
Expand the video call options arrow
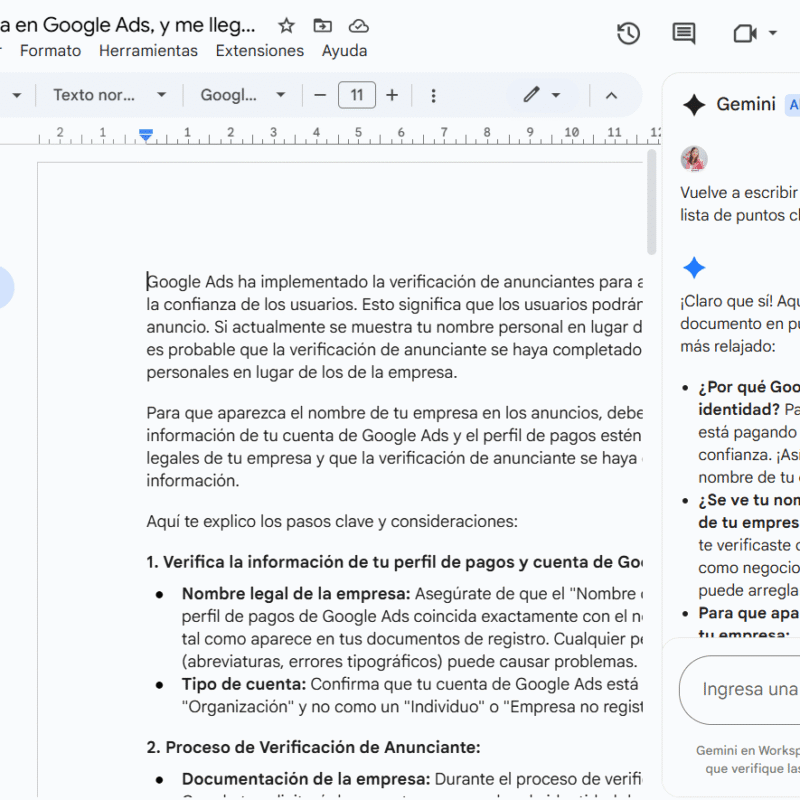[773, 33]
